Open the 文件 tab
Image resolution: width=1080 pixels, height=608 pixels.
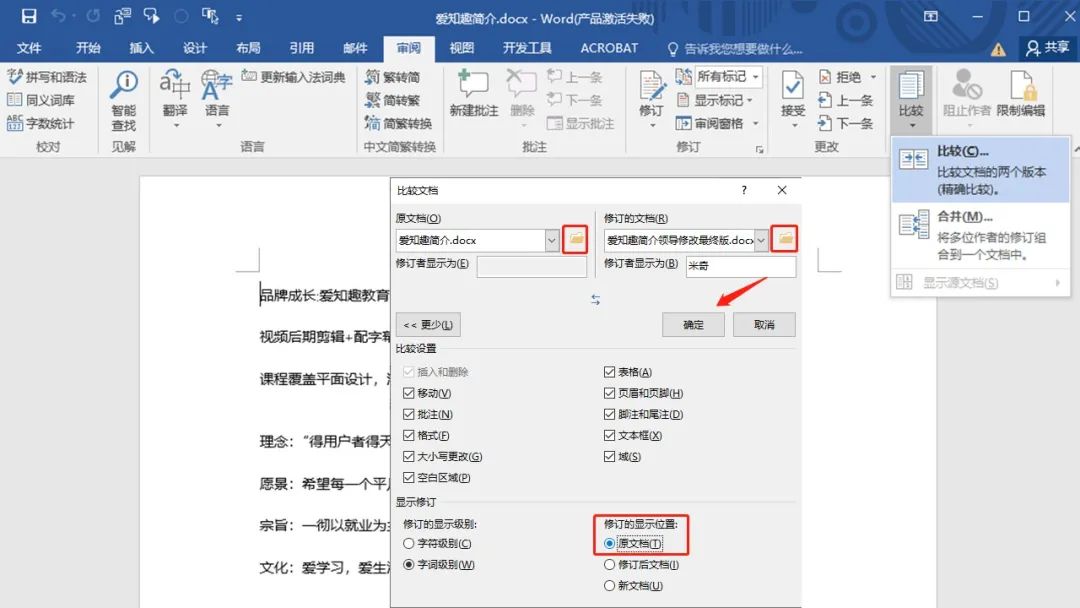[29, 48]
